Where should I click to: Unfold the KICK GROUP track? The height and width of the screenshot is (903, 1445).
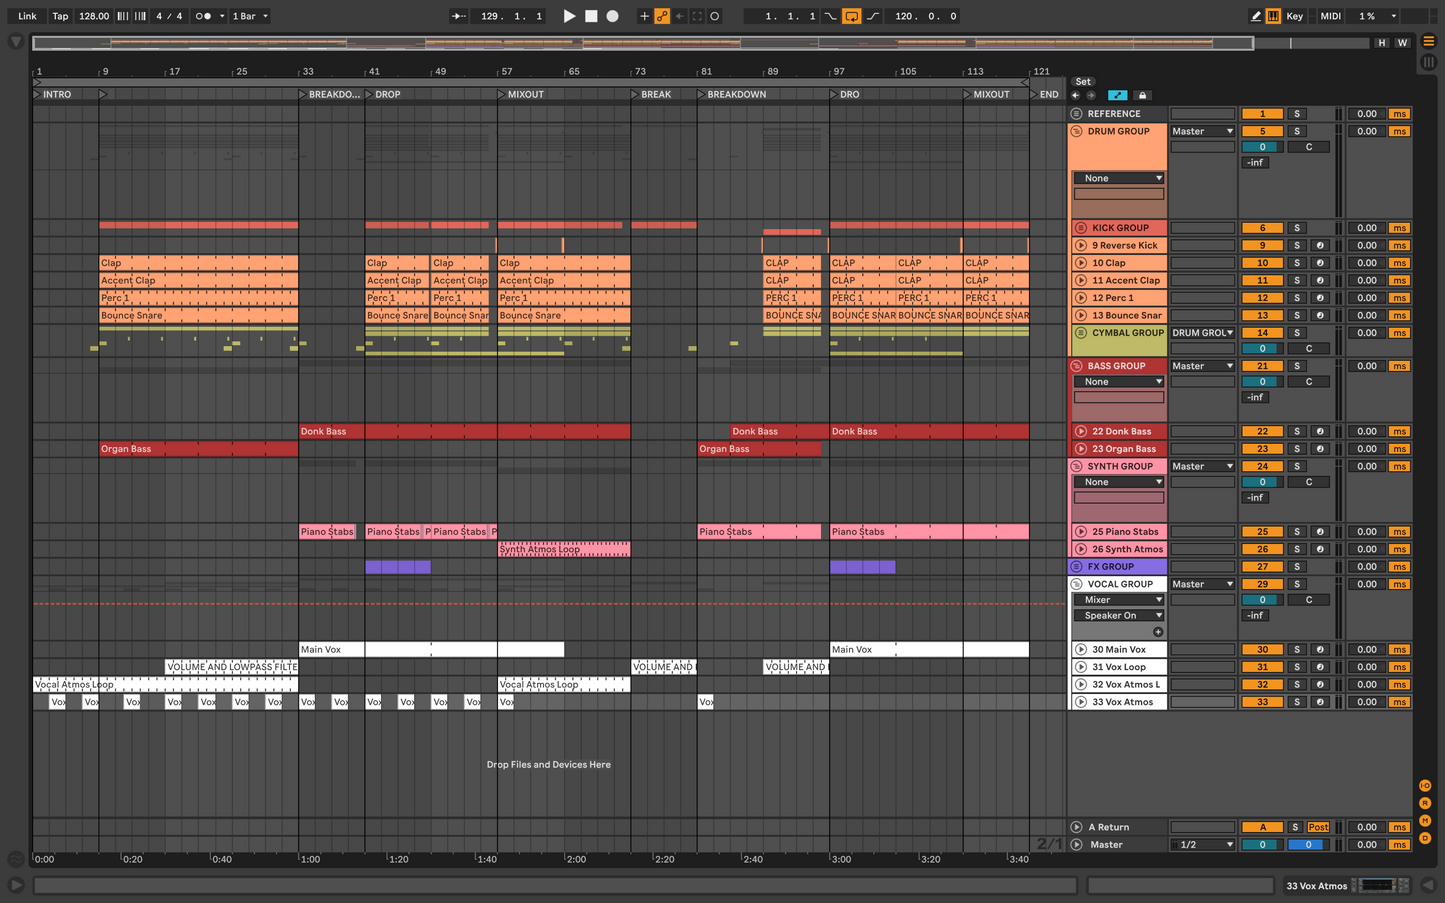coord(1080,228)
